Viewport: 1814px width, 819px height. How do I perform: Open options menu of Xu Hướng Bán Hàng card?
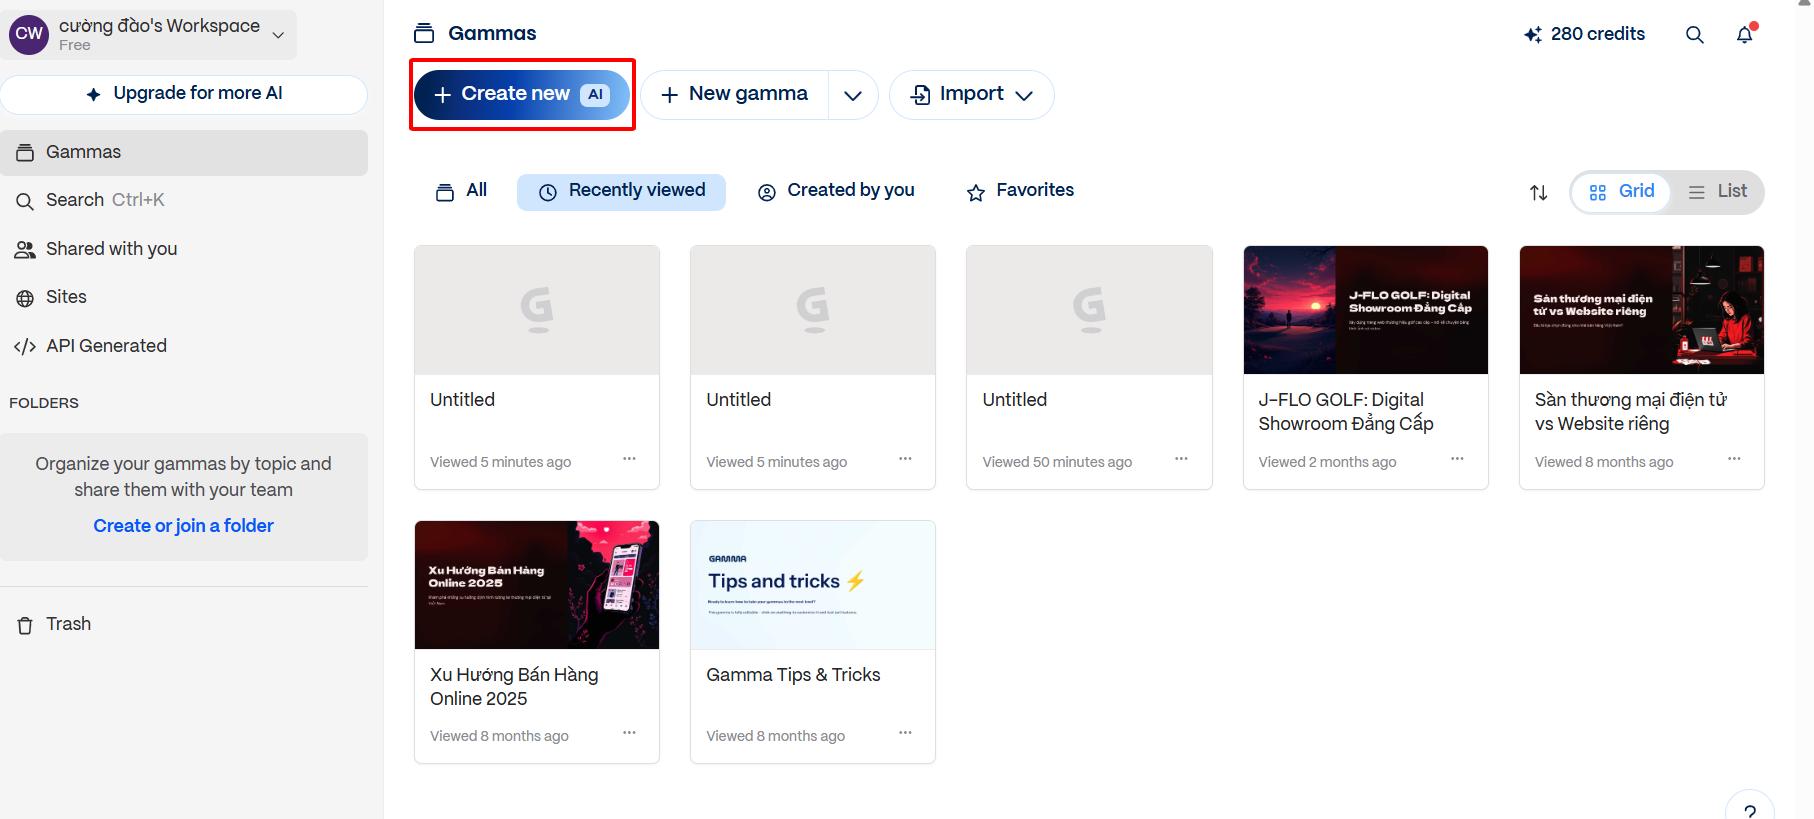(629, 733)
